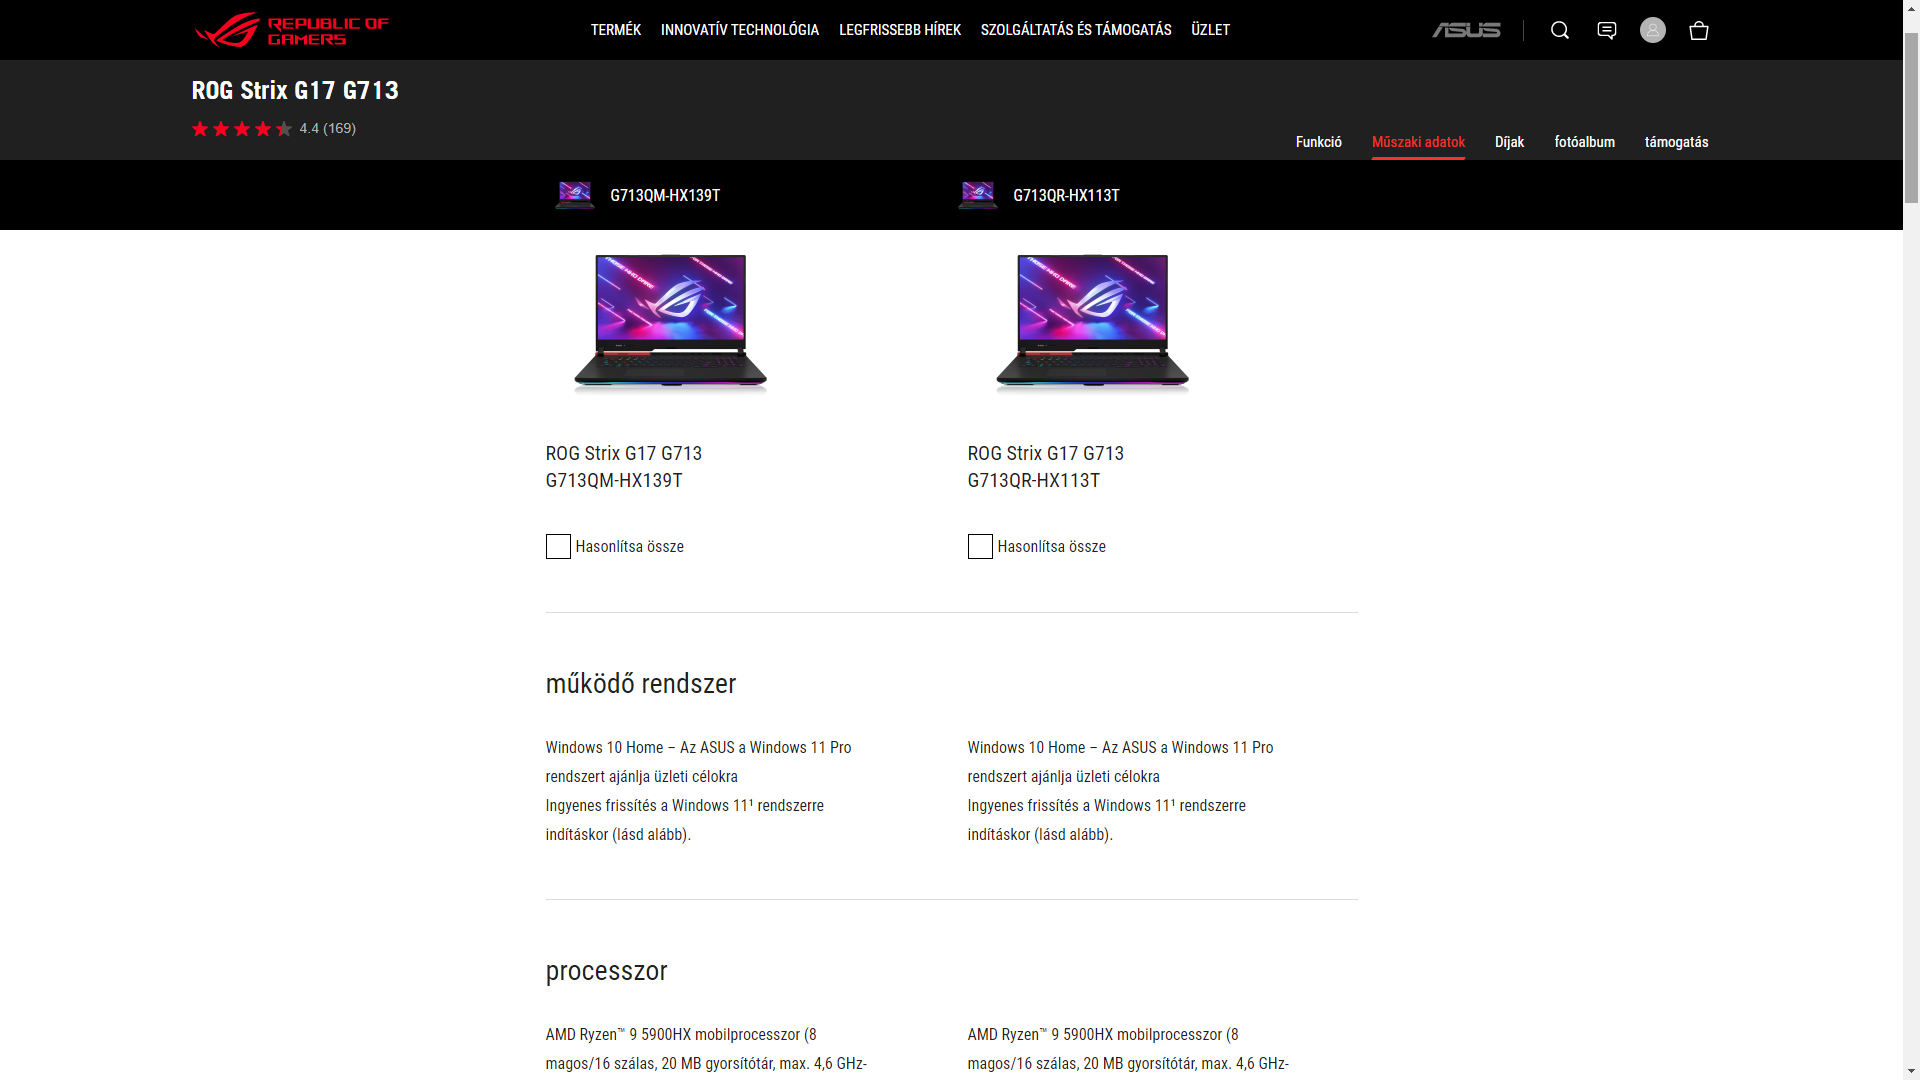1920x1080 pixels.
Task: Click the ASUS logo in header
Action: coord(1466,30)
